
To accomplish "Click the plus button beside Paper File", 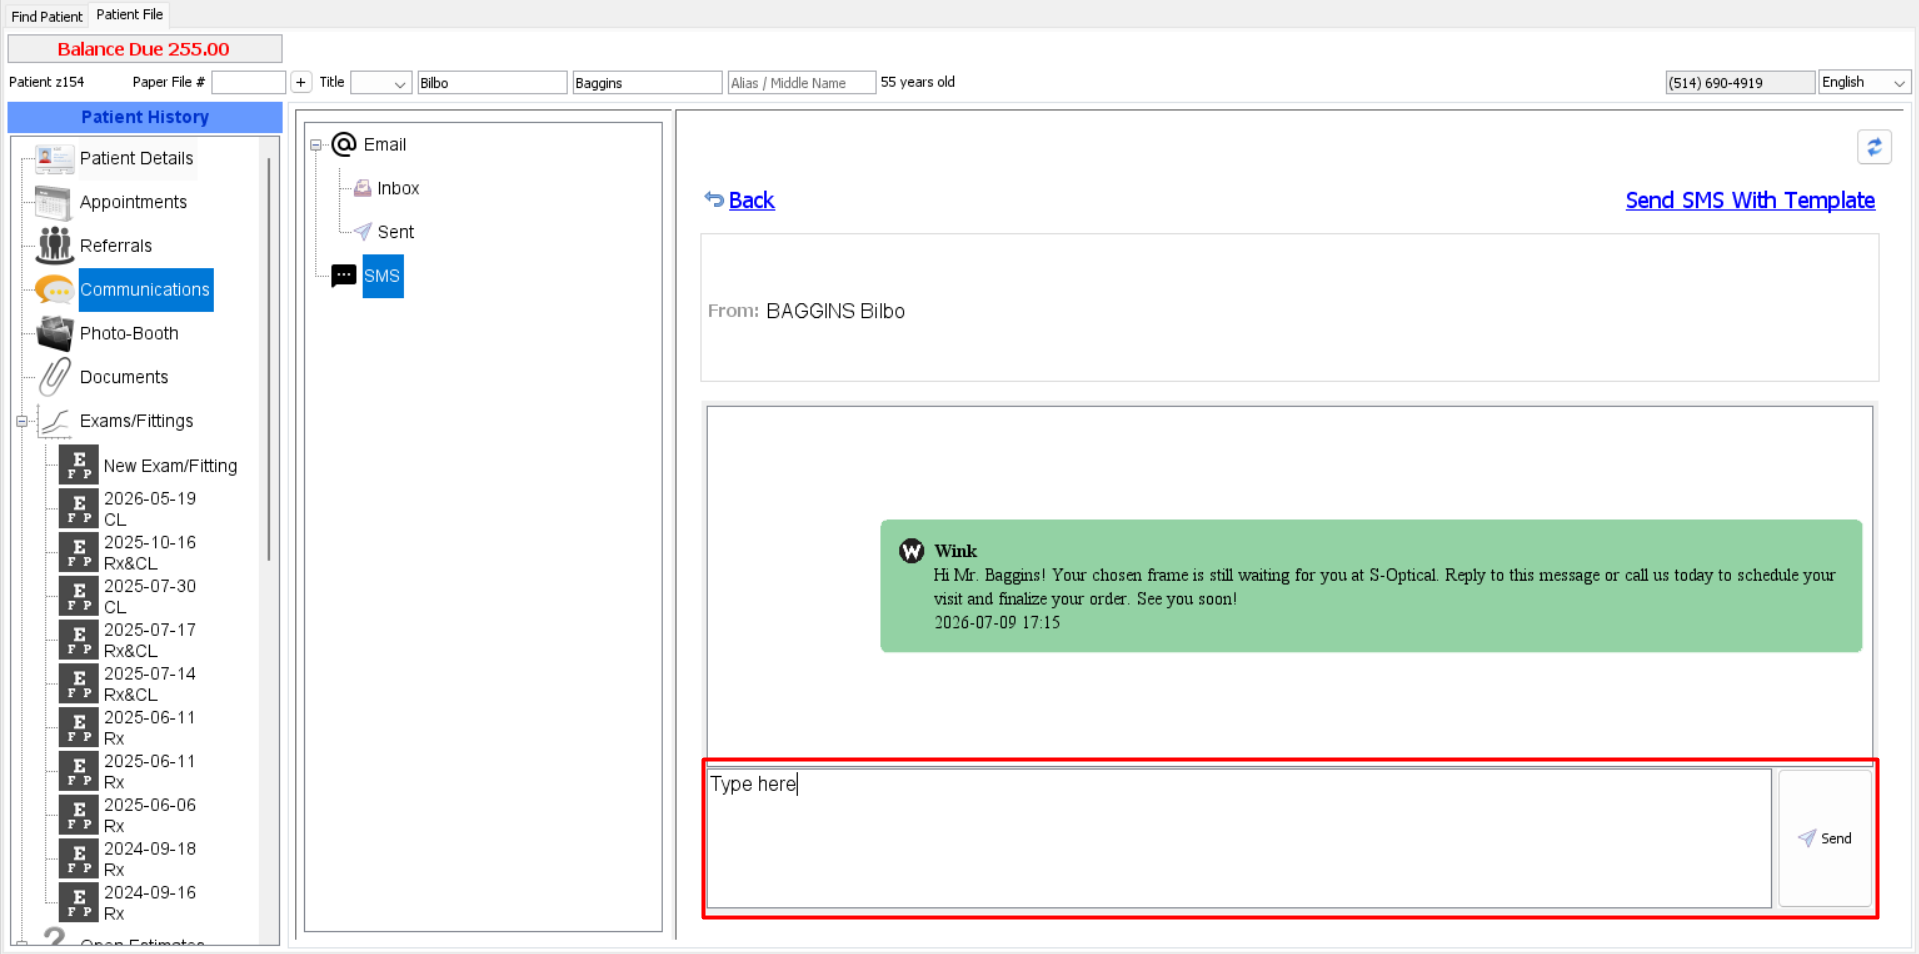I will 301,83.
